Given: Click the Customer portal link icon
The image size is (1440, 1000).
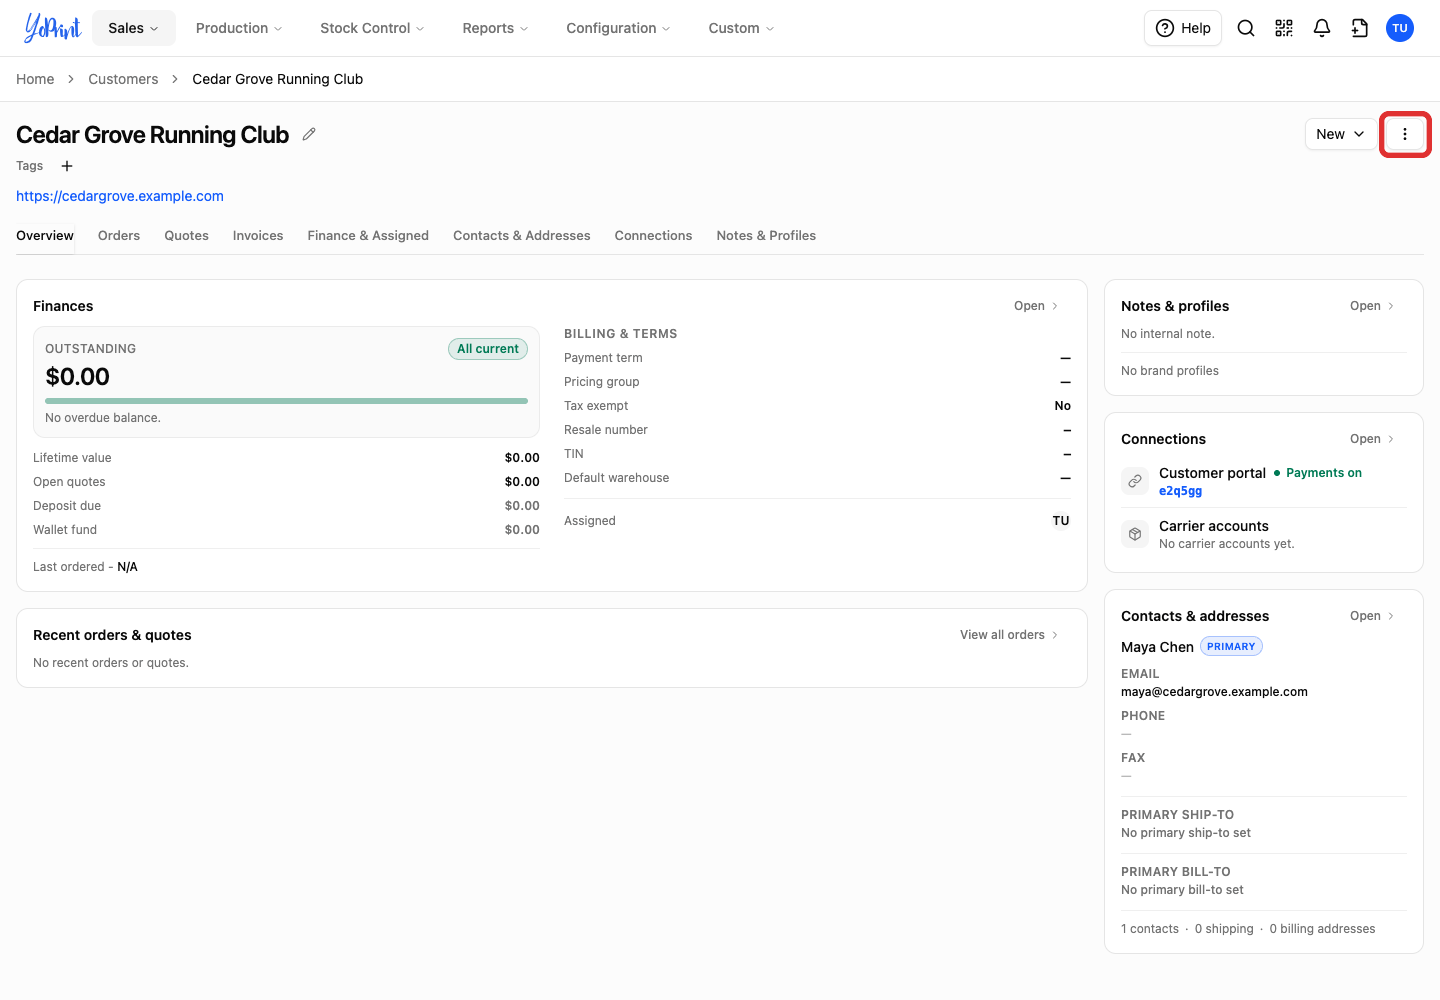Looking at the screenshot, I should 1135,481.
